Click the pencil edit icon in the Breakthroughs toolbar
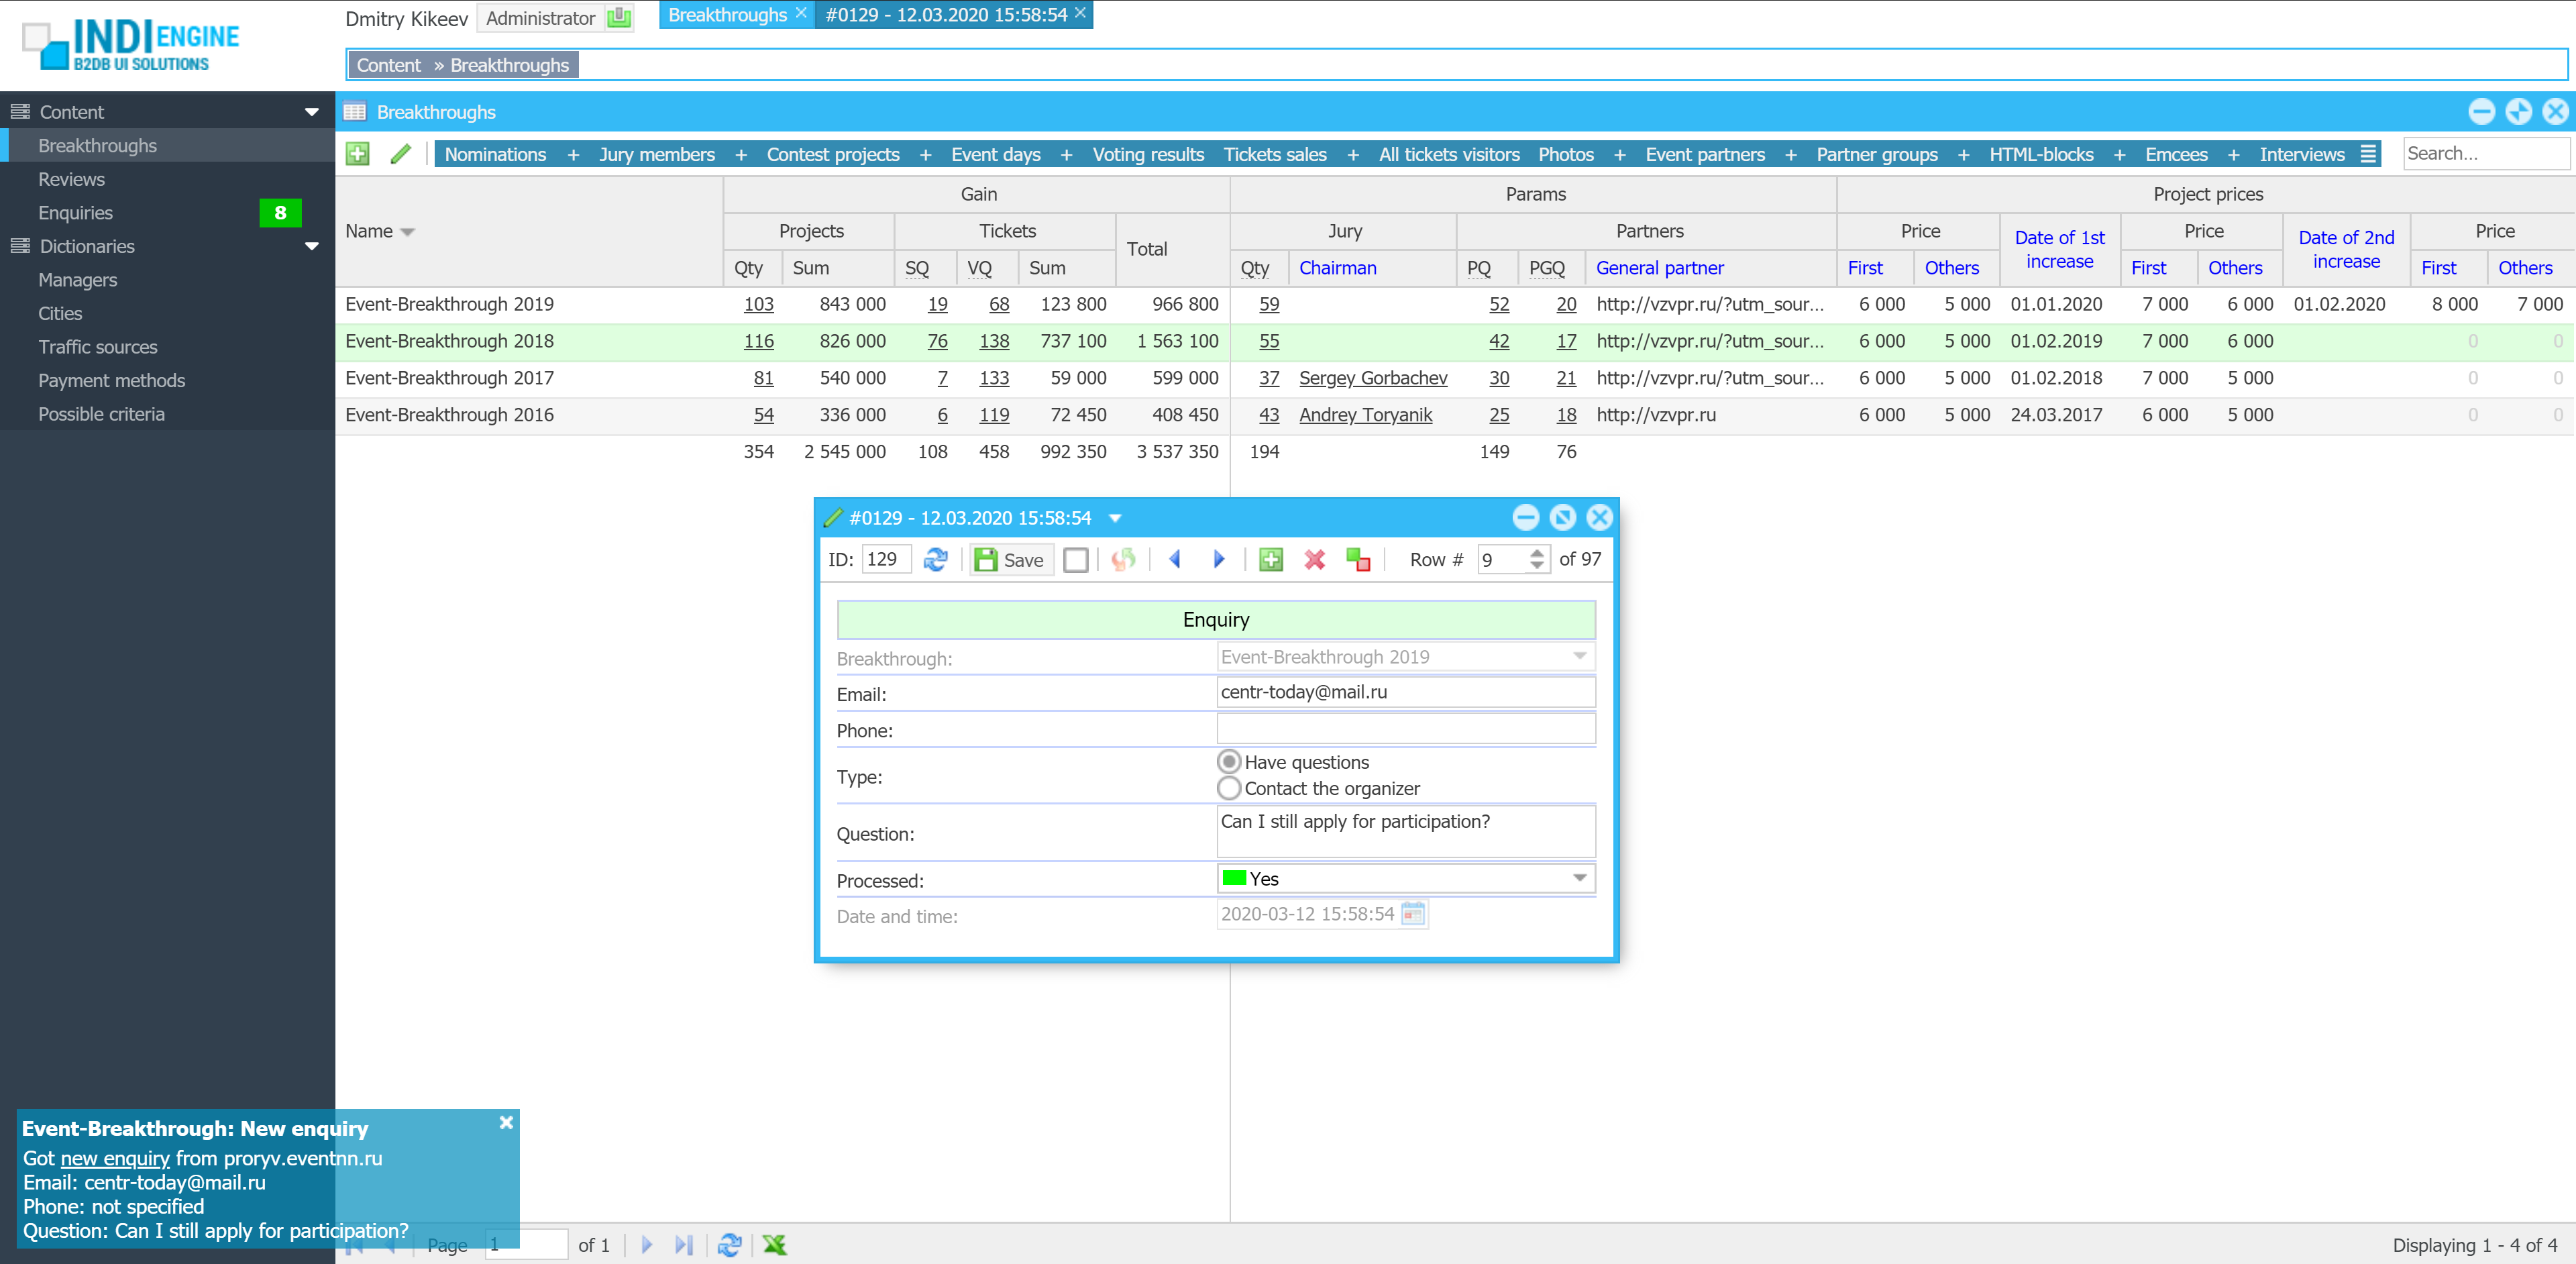Viewport: 2576px width, 1264px height. tap(400, 154)
